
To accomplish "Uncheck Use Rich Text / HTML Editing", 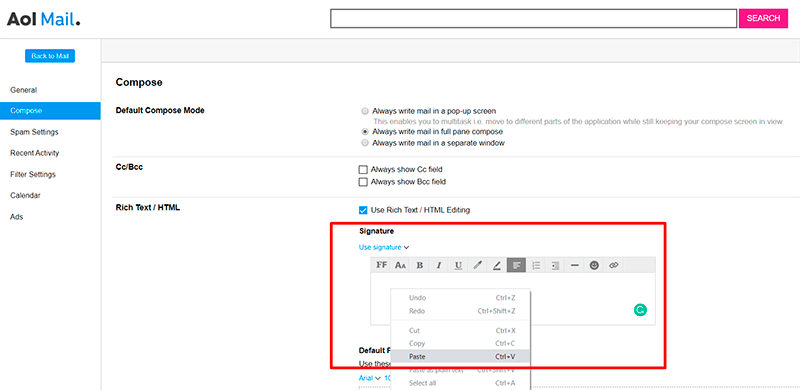I will (363, 210).
